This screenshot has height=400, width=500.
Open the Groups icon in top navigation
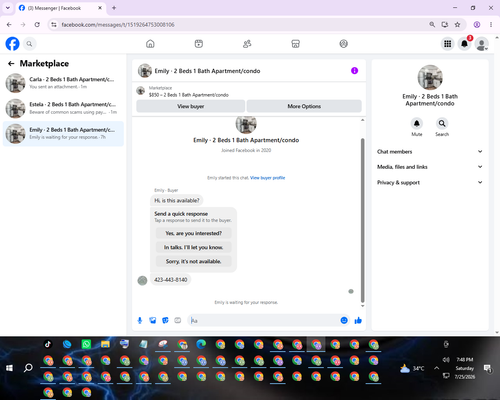pos(344,44)
